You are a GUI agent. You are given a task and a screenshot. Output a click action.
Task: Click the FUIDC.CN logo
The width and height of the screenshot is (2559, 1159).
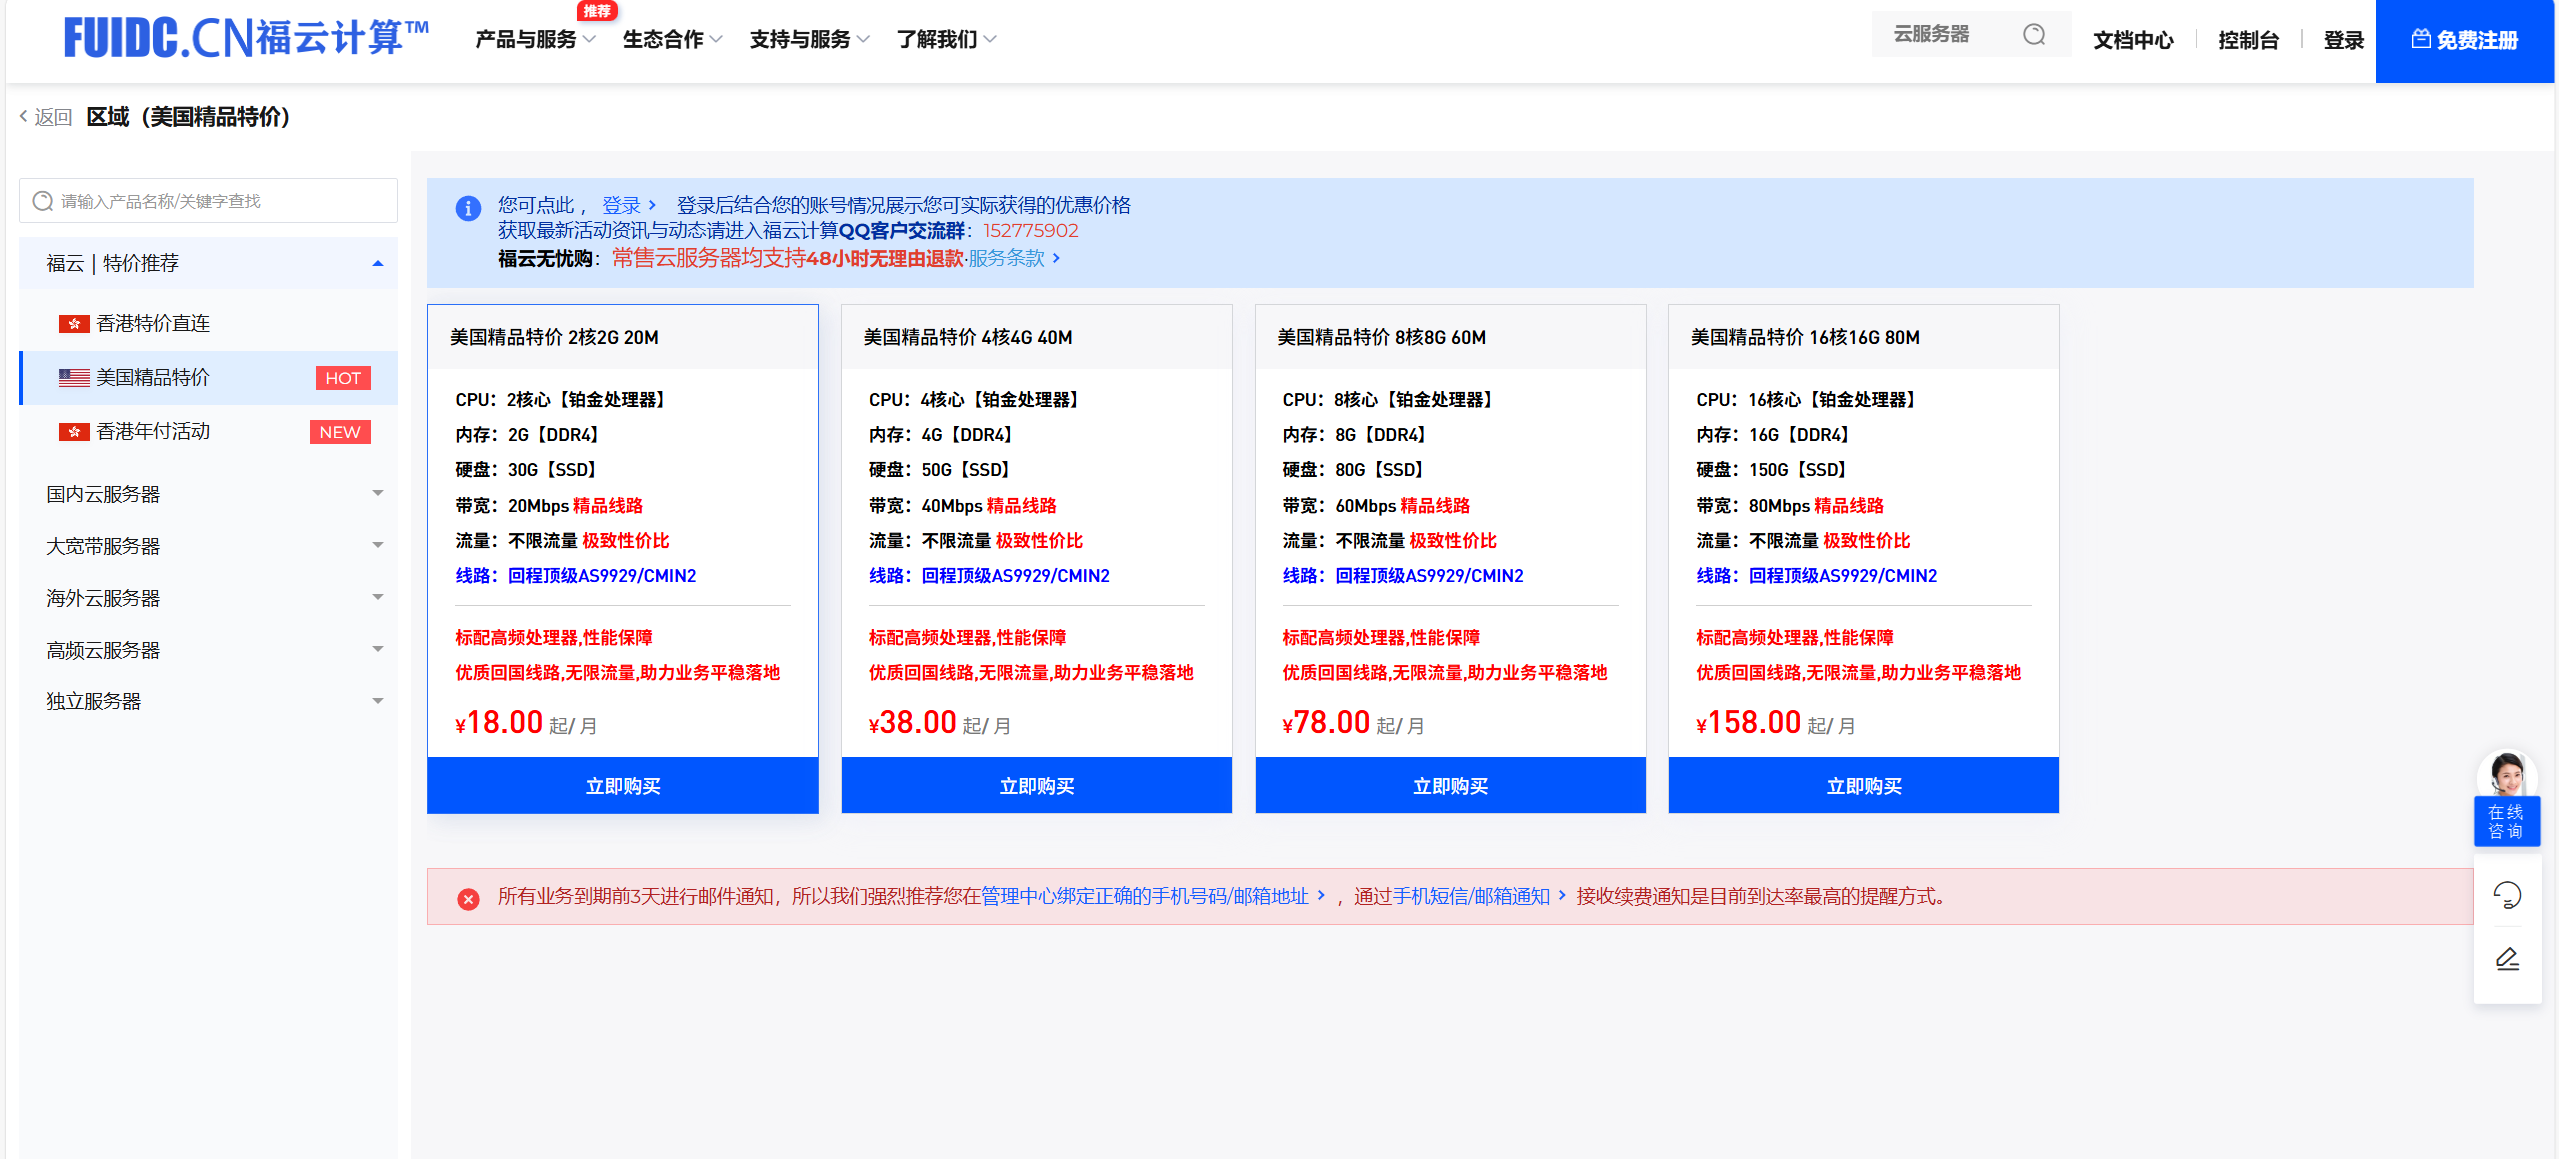[246, 38]
